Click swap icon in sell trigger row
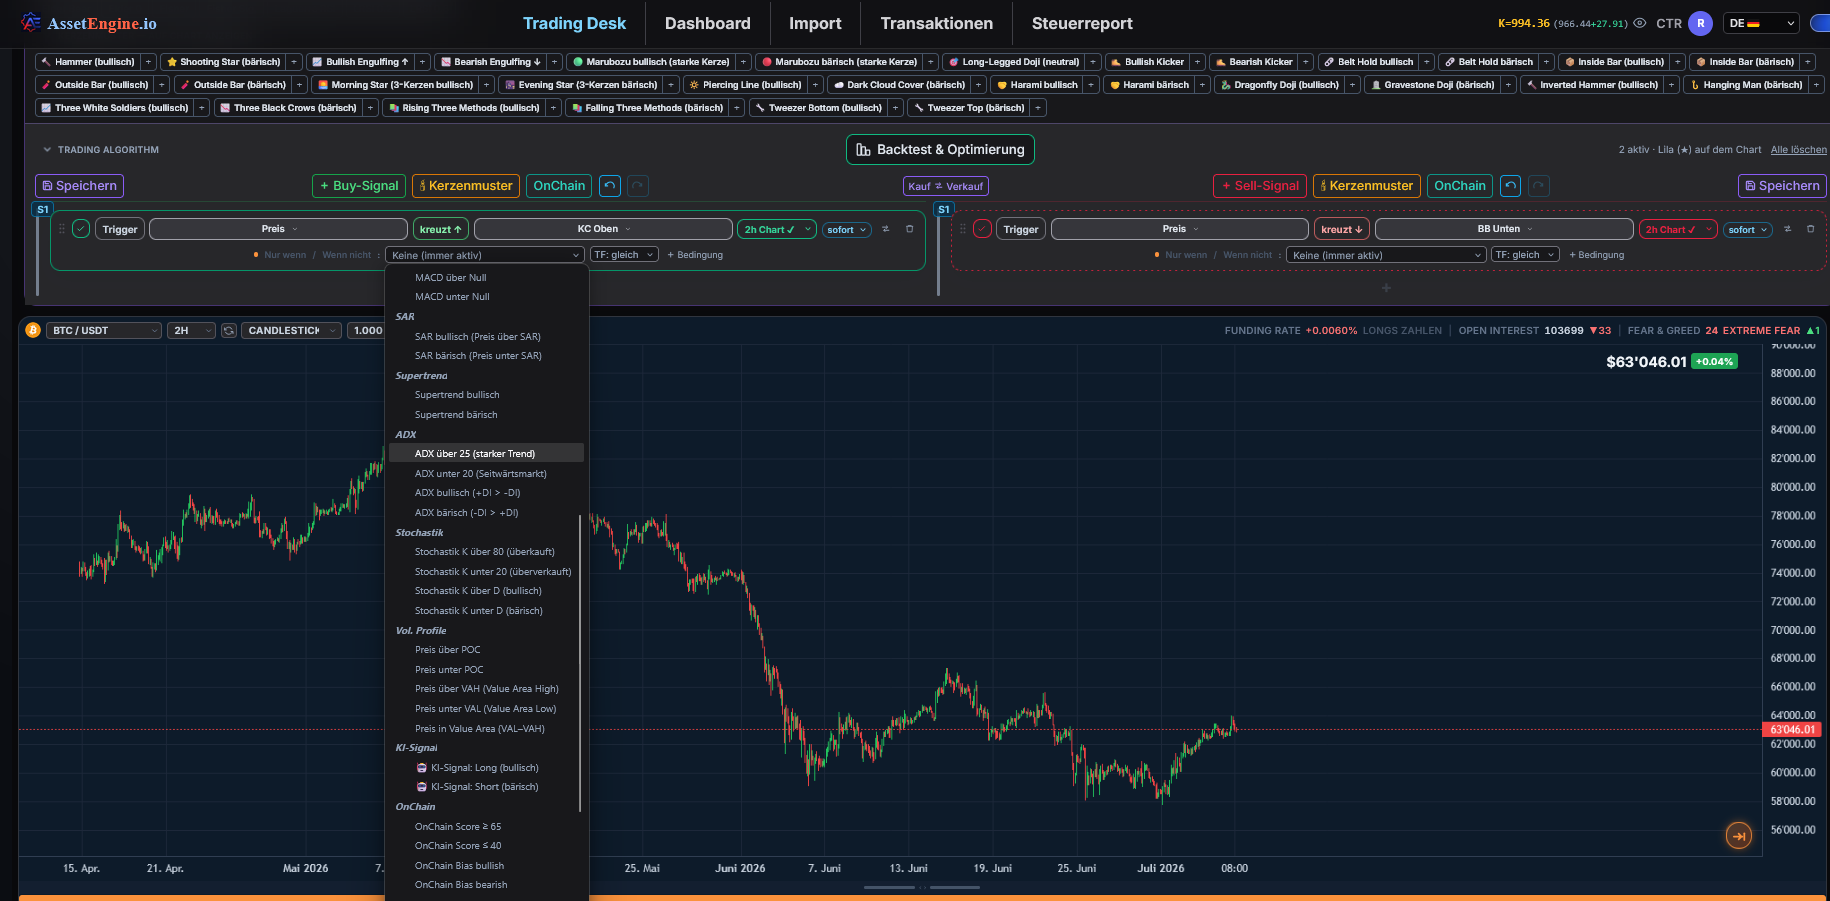1830x901 pixels. [x=1787, y=229]
